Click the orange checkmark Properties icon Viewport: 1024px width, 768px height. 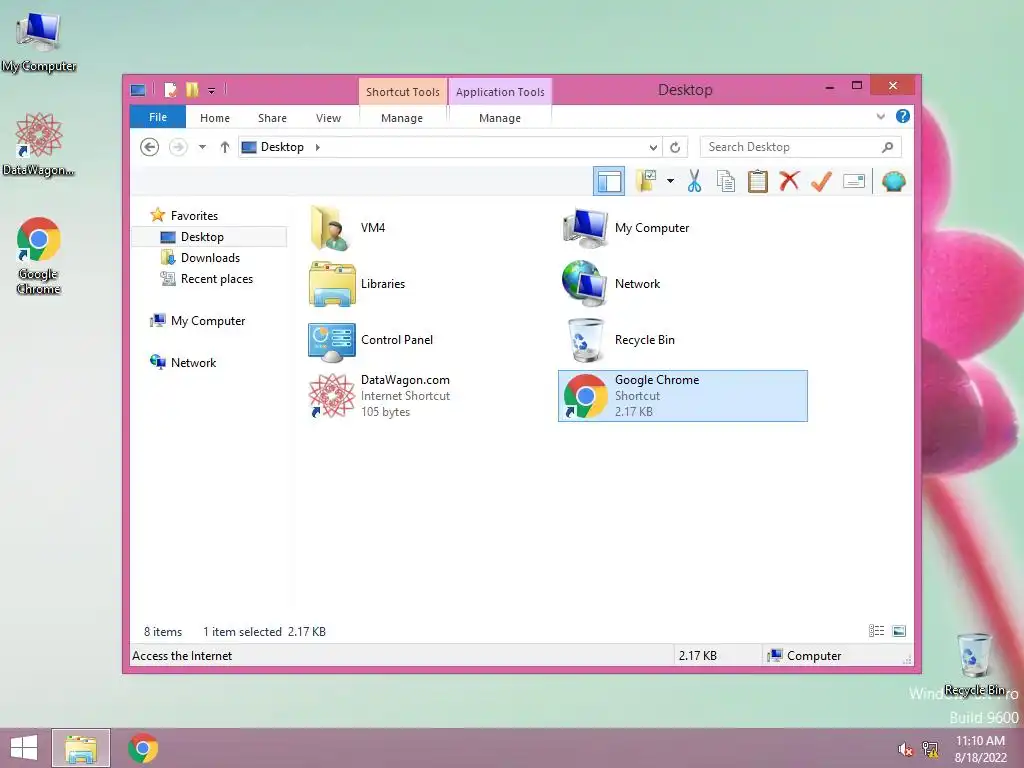click(x=822, y=181)
